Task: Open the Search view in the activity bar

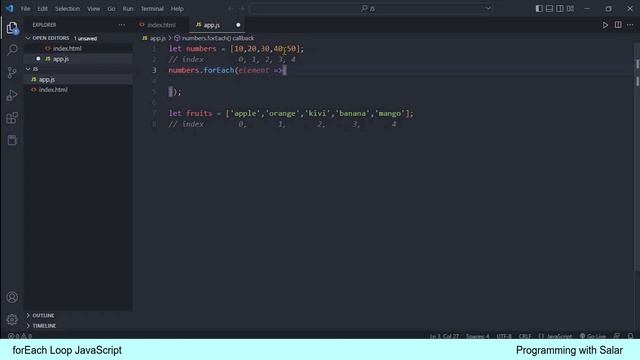Action: pos(12,50)
